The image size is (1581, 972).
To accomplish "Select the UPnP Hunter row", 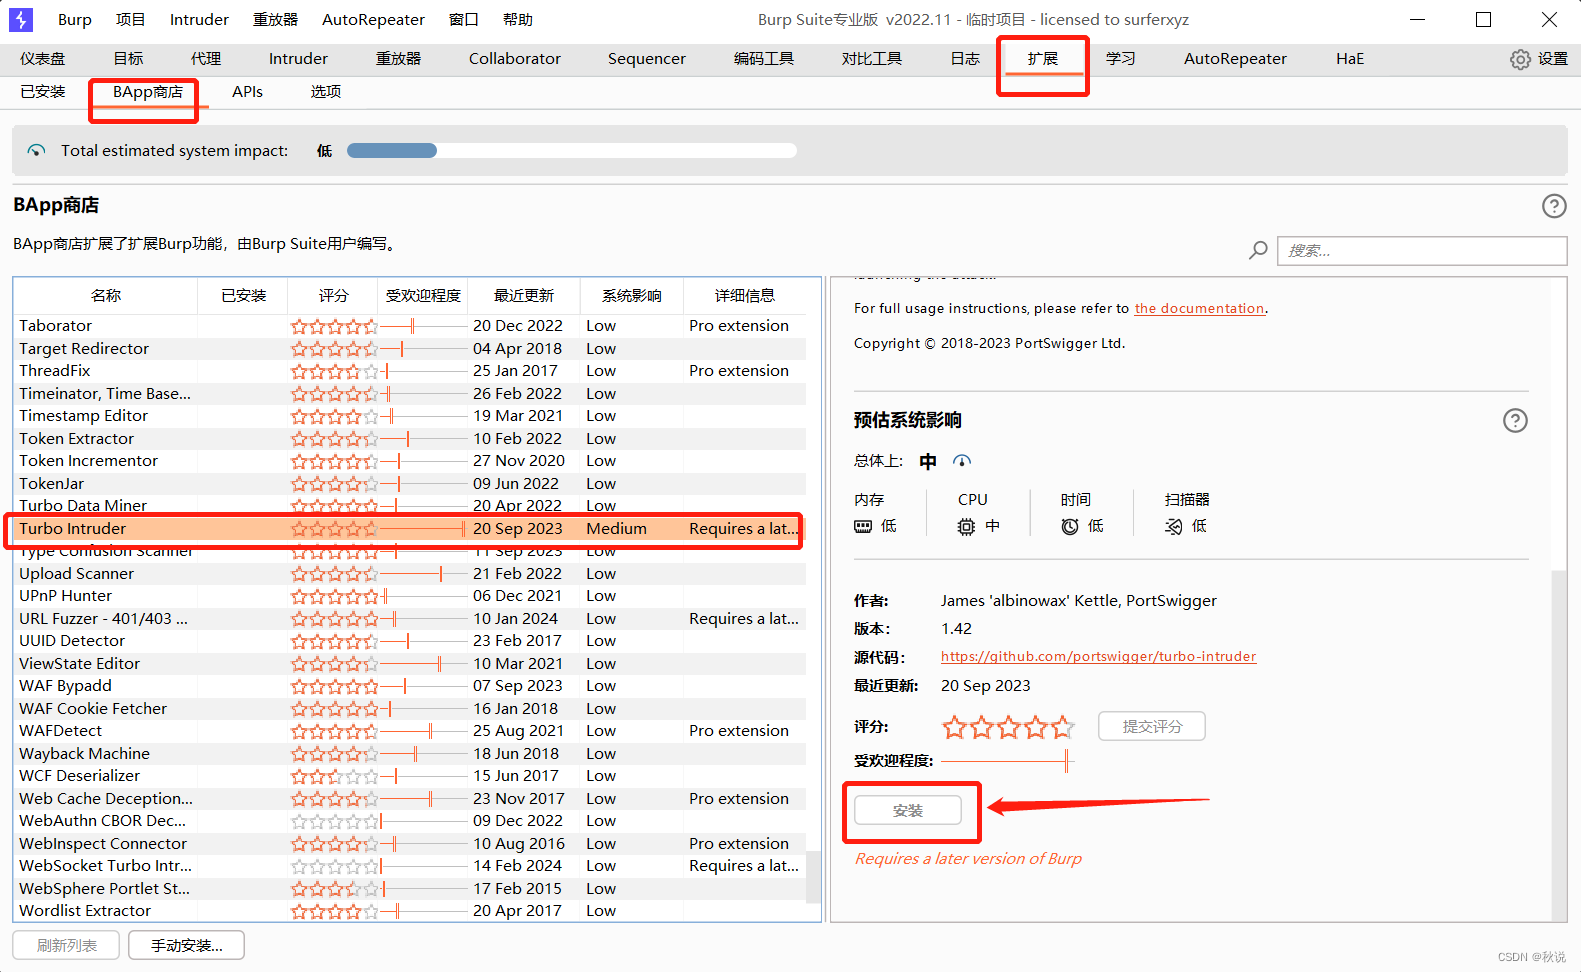I will click(410, 596).
